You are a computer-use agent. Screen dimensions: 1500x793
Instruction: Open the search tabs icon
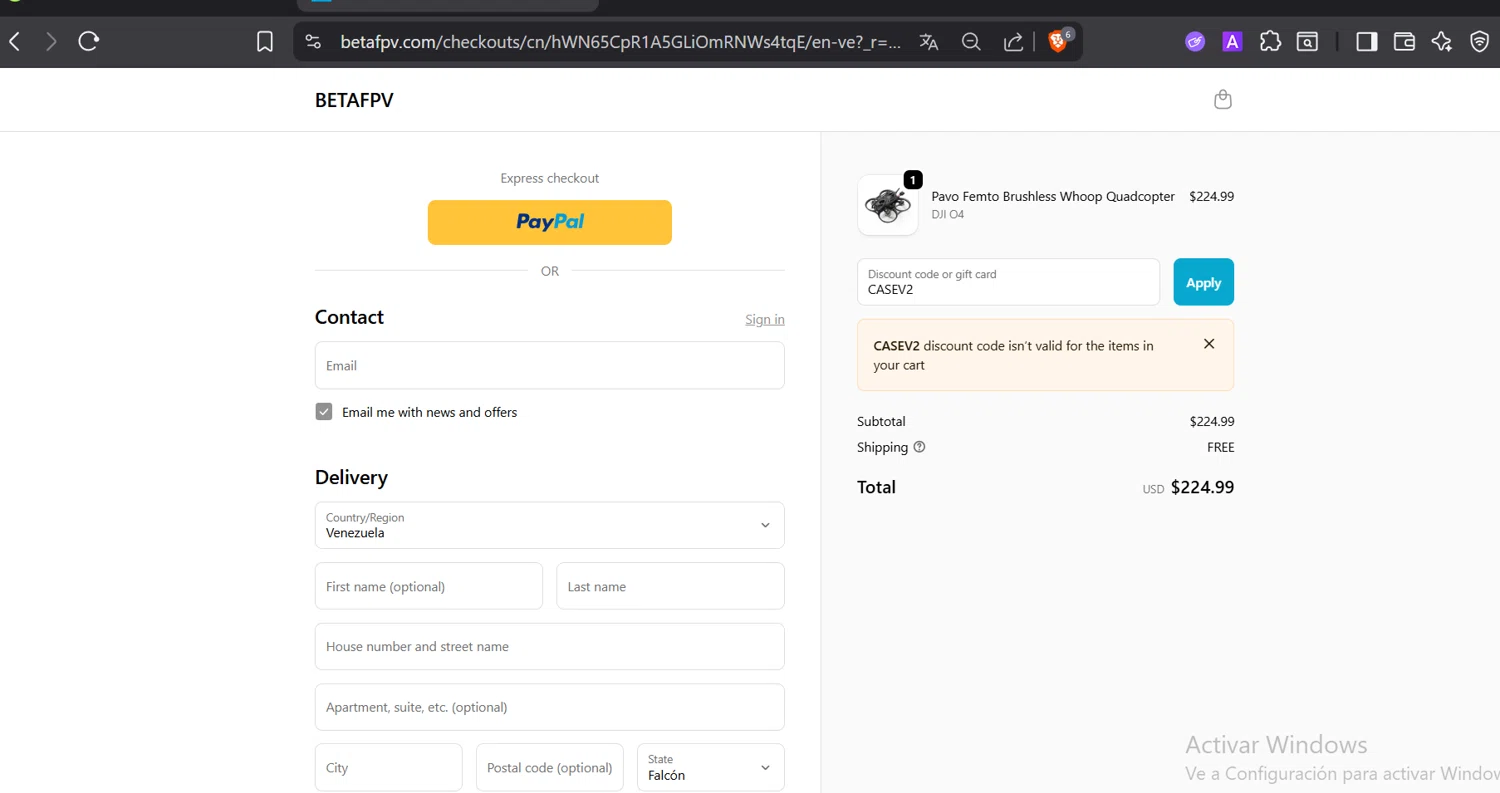(x=1308, y=41)
